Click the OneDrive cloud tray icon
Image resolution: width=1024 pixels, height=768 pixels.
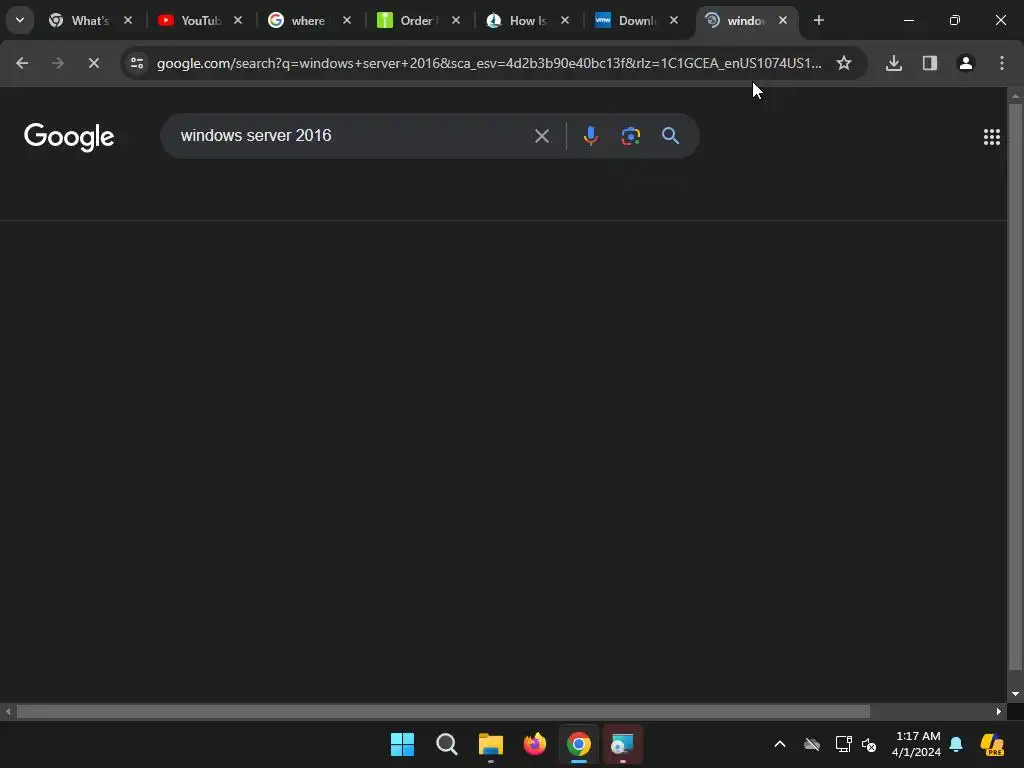pyautogui.click(x=812, y=744)
